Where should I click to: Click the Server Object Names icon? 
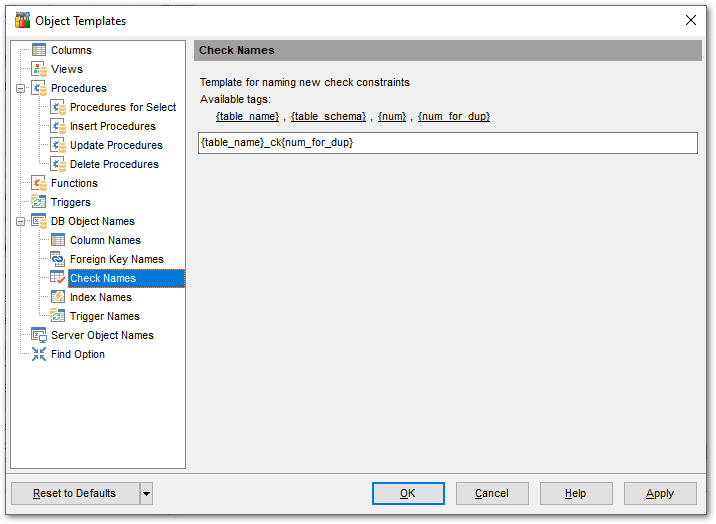pyautogui.click(x=39, y=335)
